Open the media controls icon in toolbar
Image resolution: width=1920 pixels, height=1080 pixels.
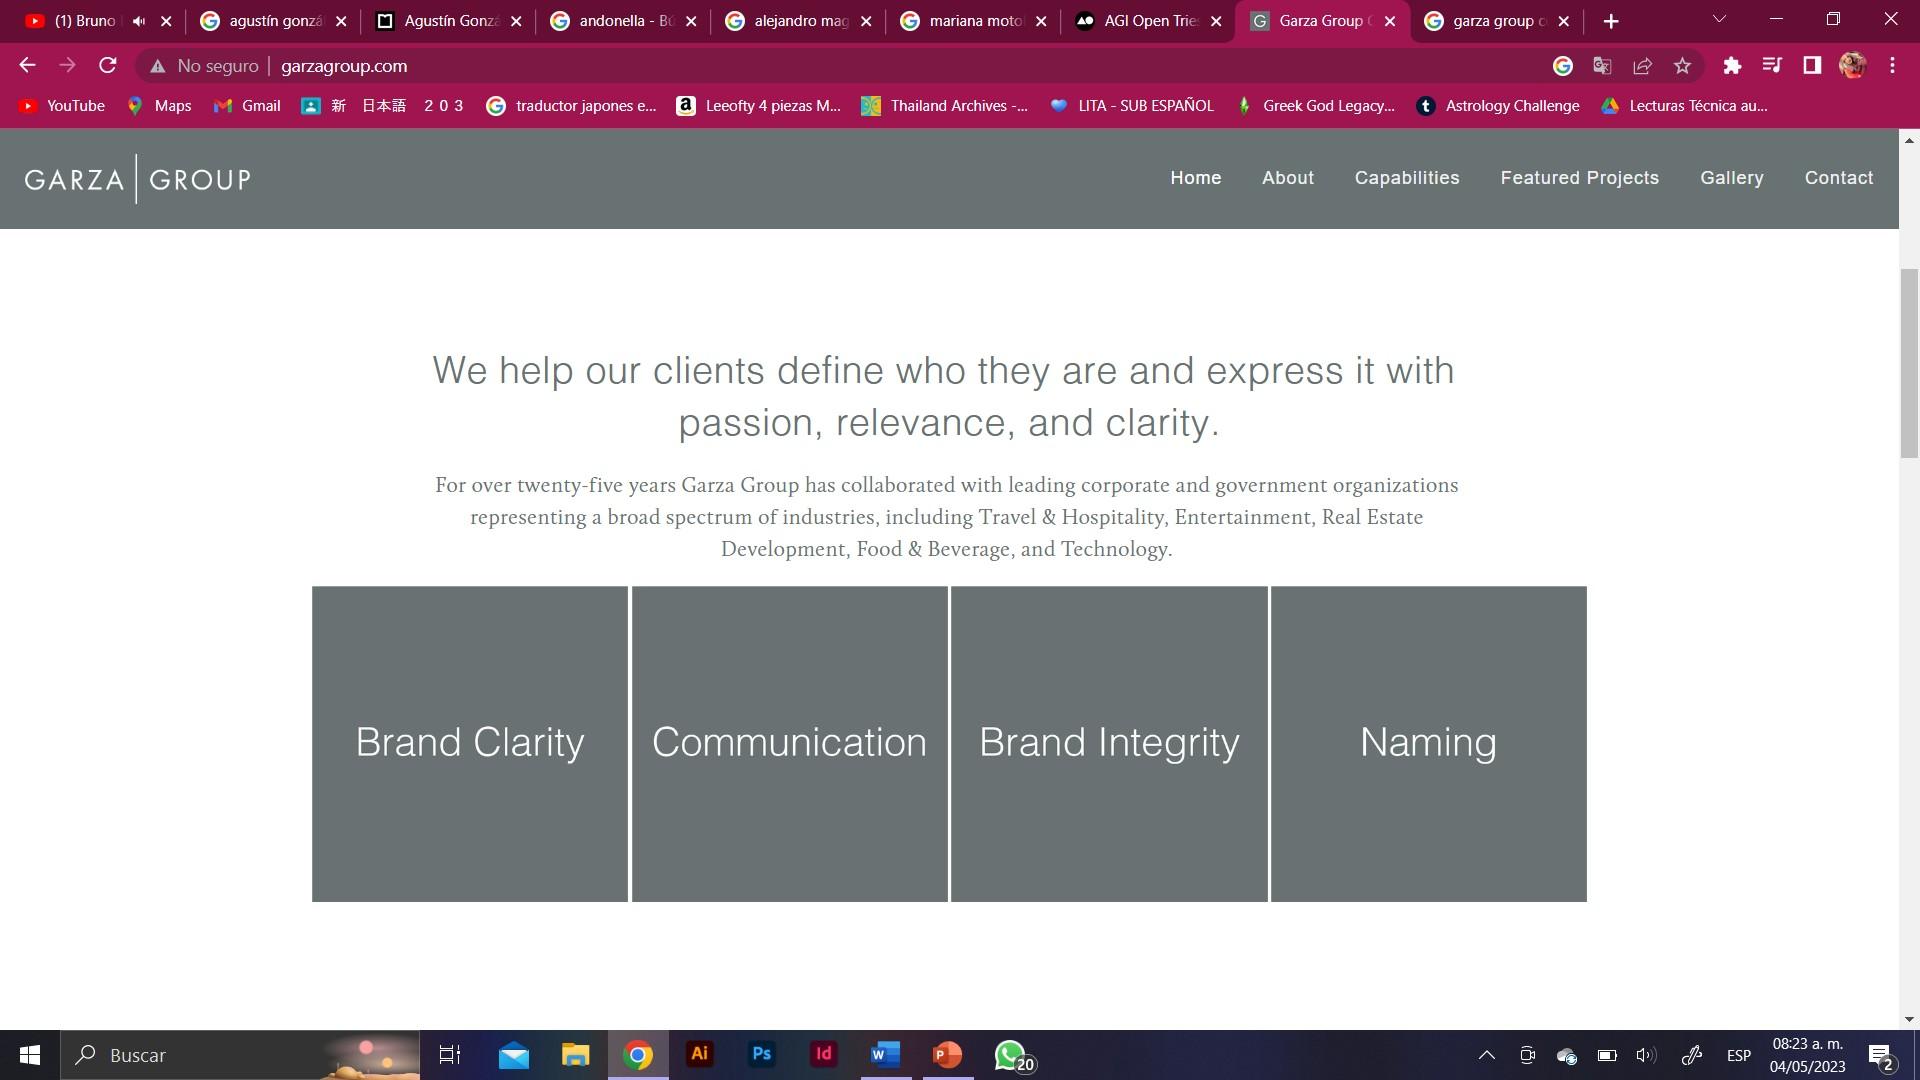click(x=1771, y=66)
